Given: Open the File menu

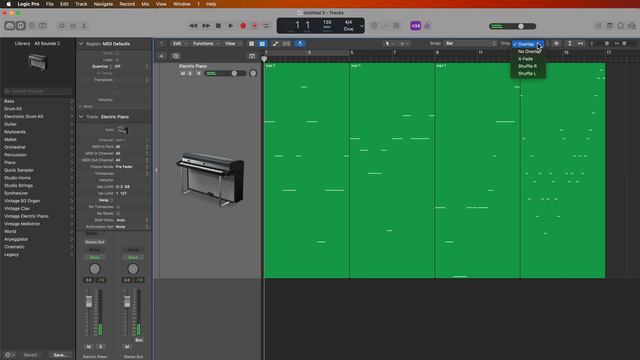Looking at the screenshot, I should 49,4.
